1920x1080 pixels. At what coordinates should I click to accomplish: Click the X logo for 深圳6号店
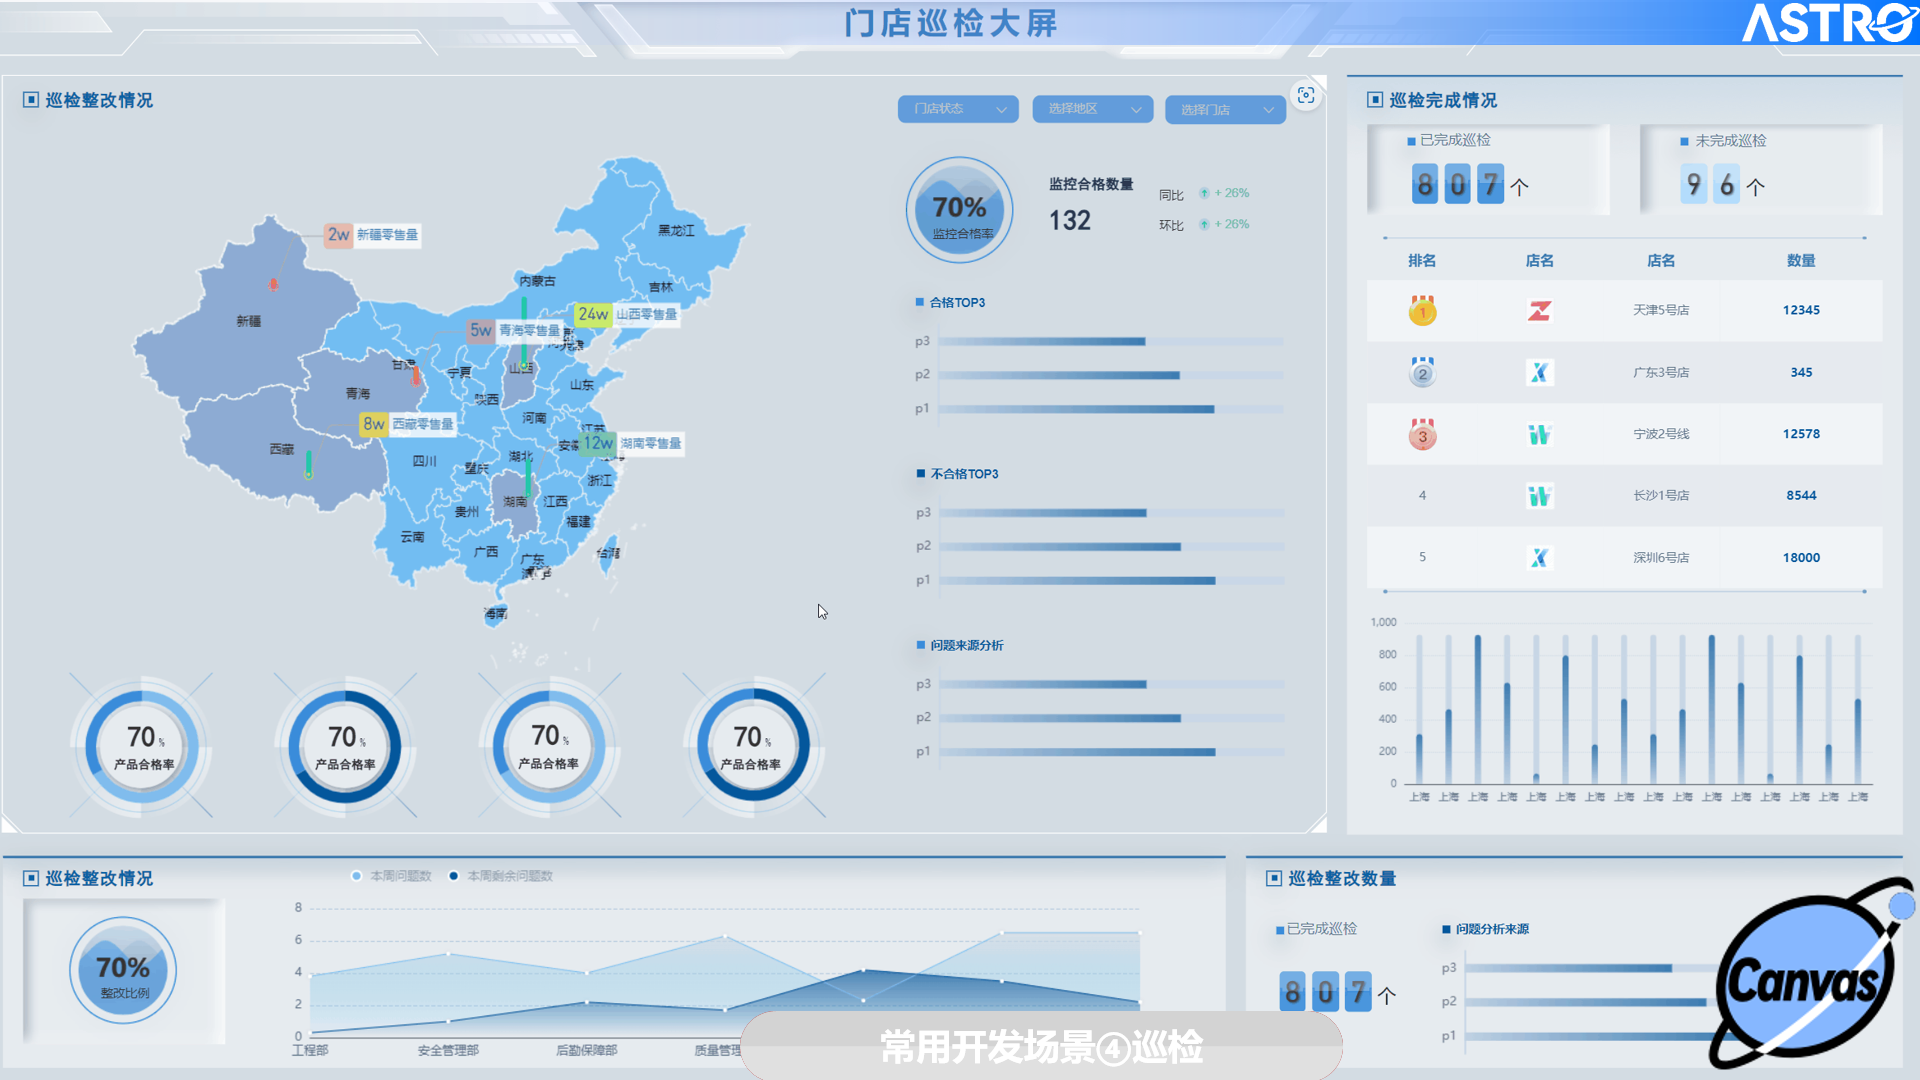(1539, 558)
